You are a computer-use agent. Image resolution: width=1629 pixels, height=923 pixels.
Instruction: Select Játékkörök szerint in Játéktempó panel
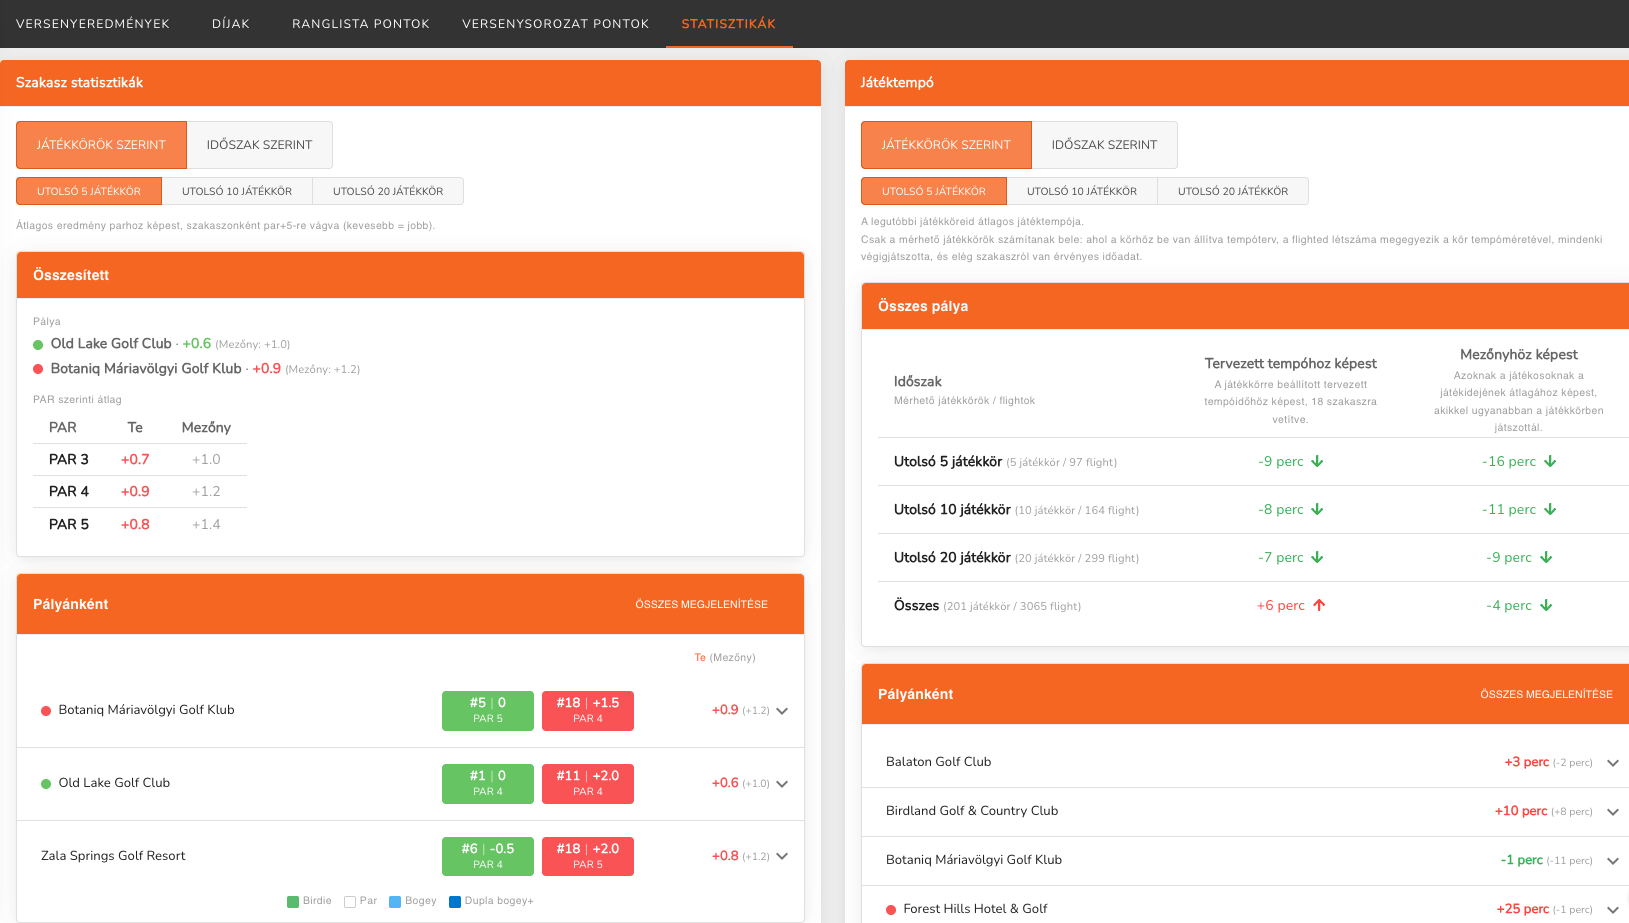(x=946, y=145)
